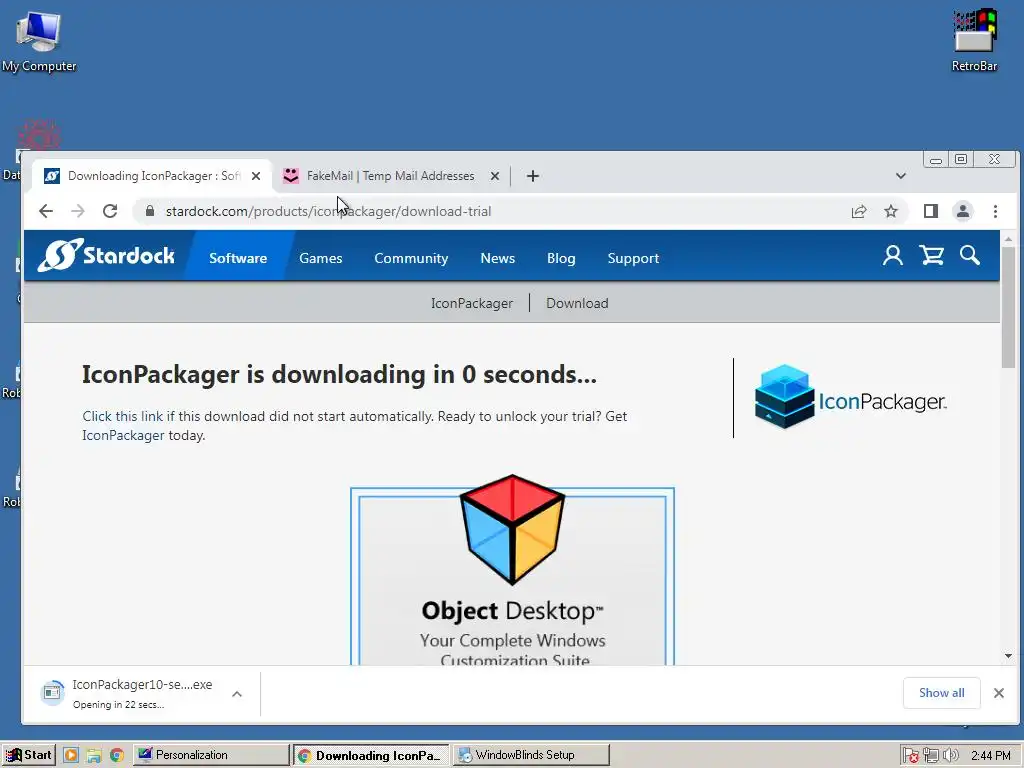Click the Download sub-navigation link

577,303
